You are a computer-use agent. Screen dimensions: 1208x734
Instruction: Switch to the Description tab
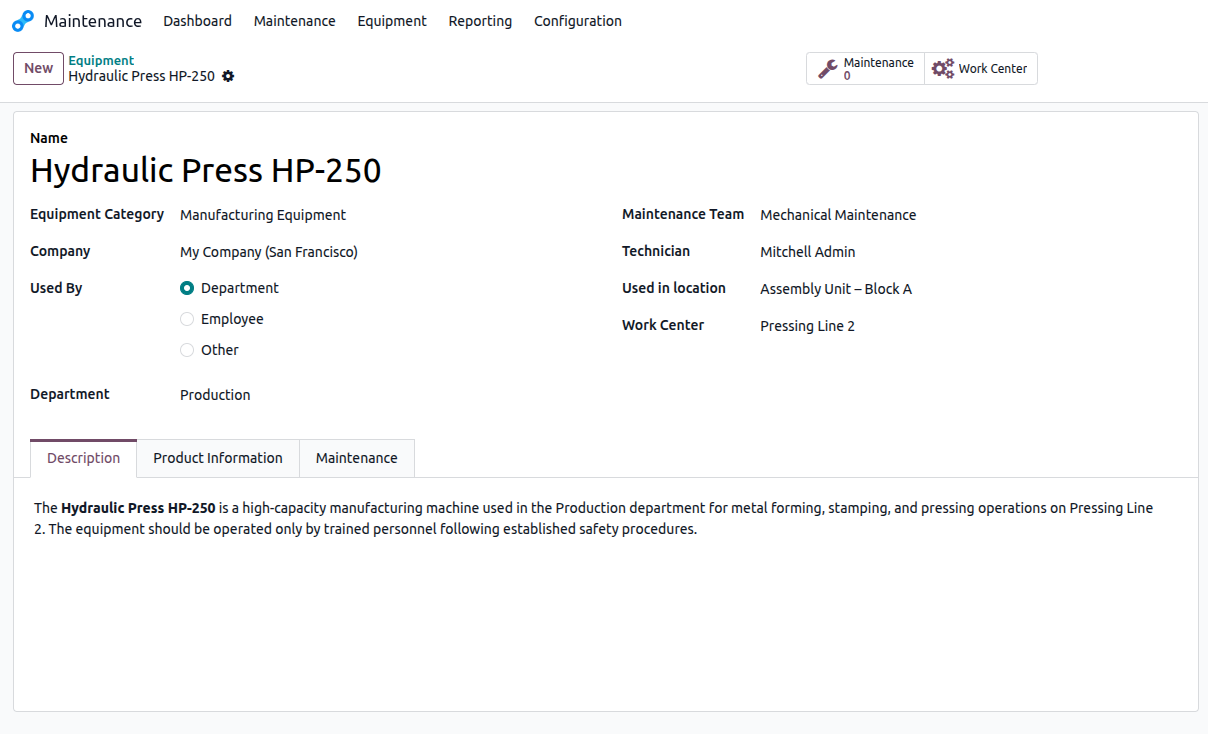pyautogui.click(x=84, y=458)
